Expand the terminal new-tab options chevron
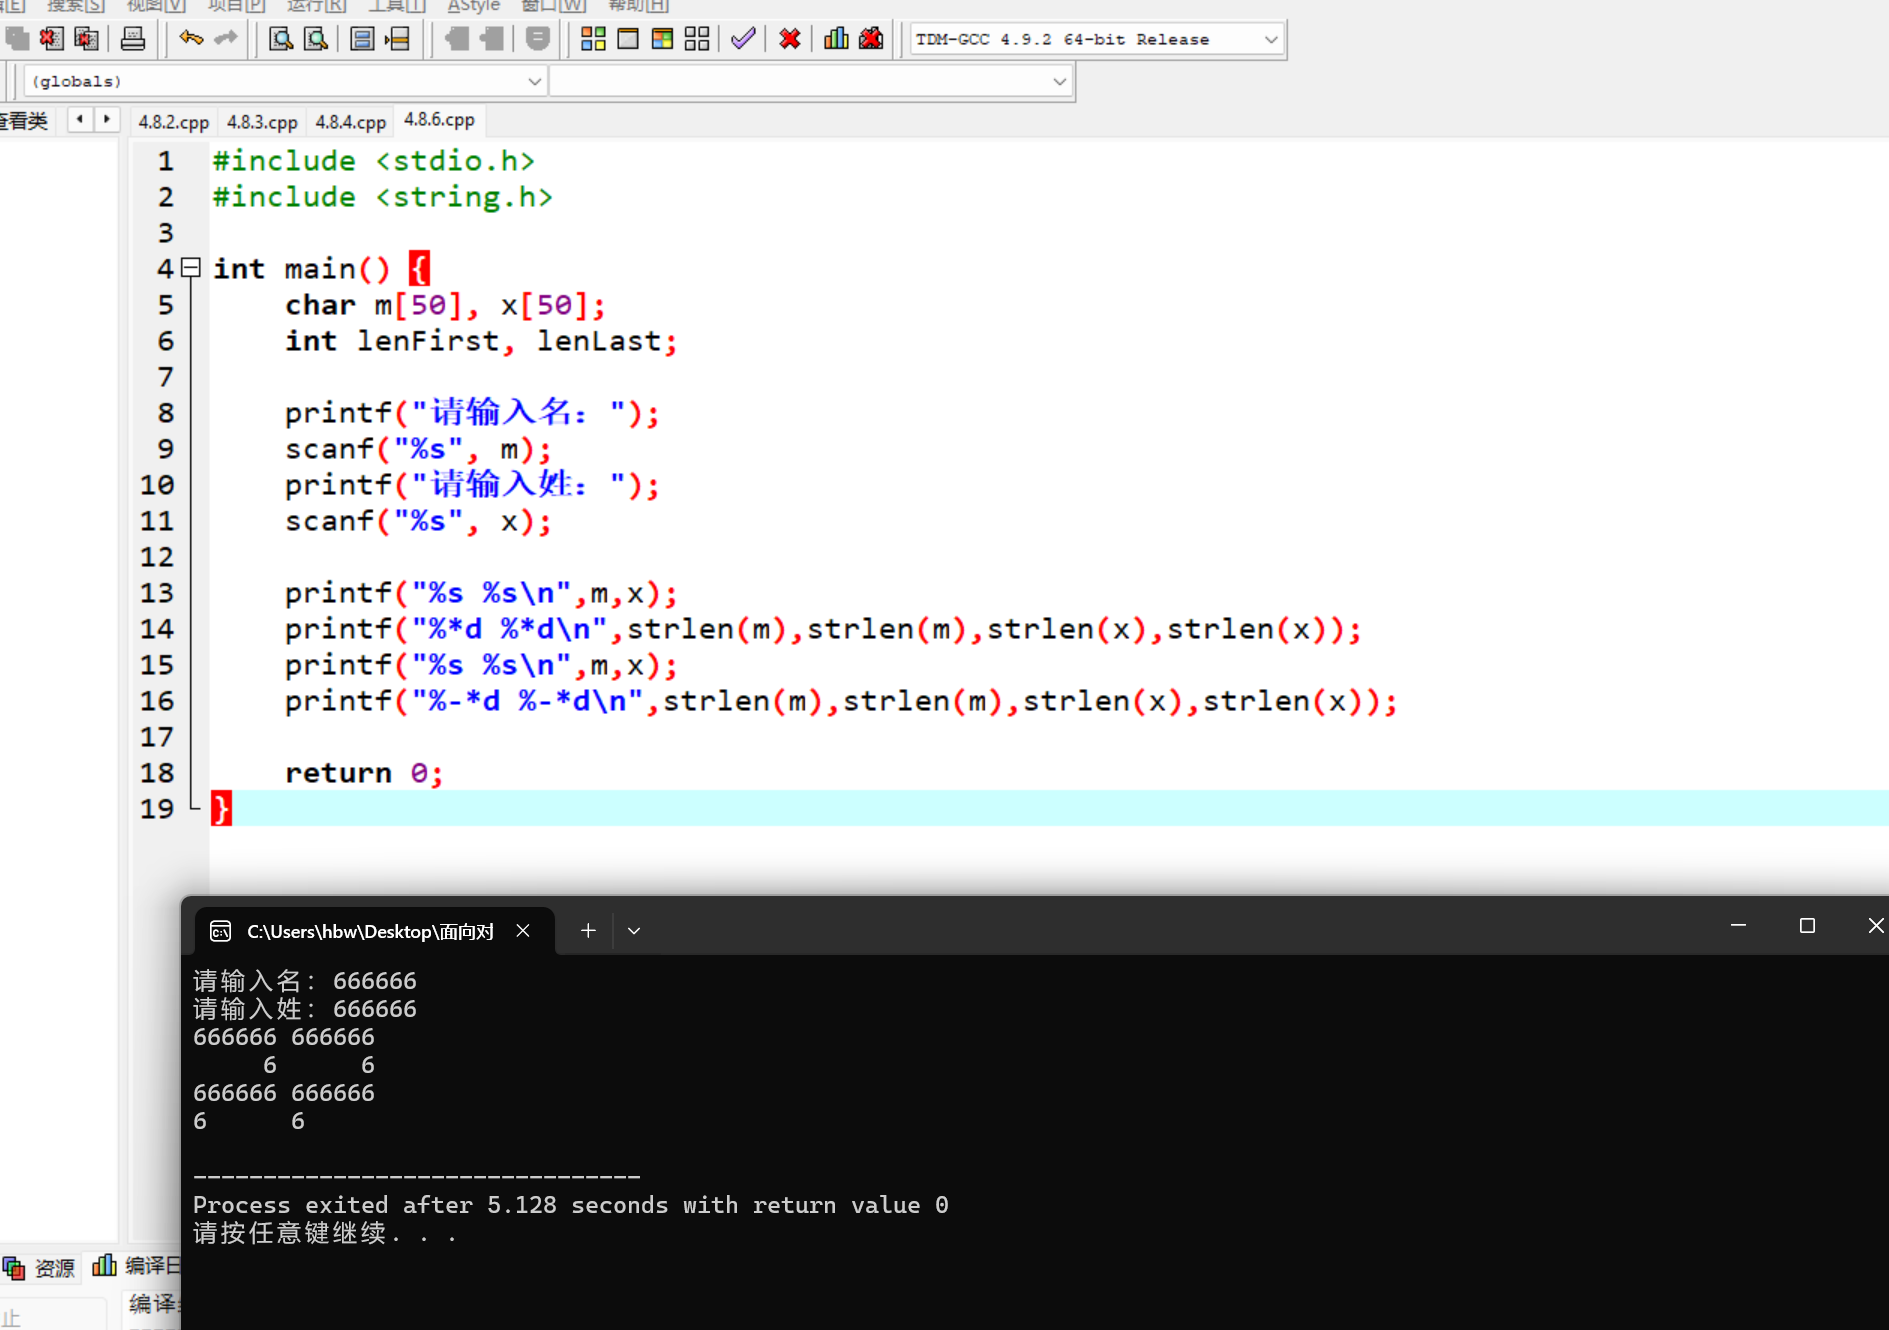 (x=634, y=931)
